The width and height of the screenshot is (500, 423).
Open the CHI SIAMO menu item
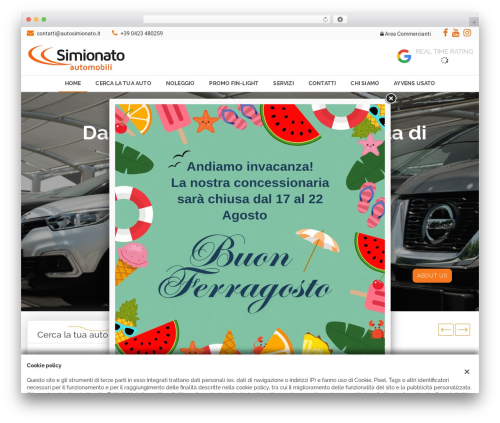coord(365,83)
